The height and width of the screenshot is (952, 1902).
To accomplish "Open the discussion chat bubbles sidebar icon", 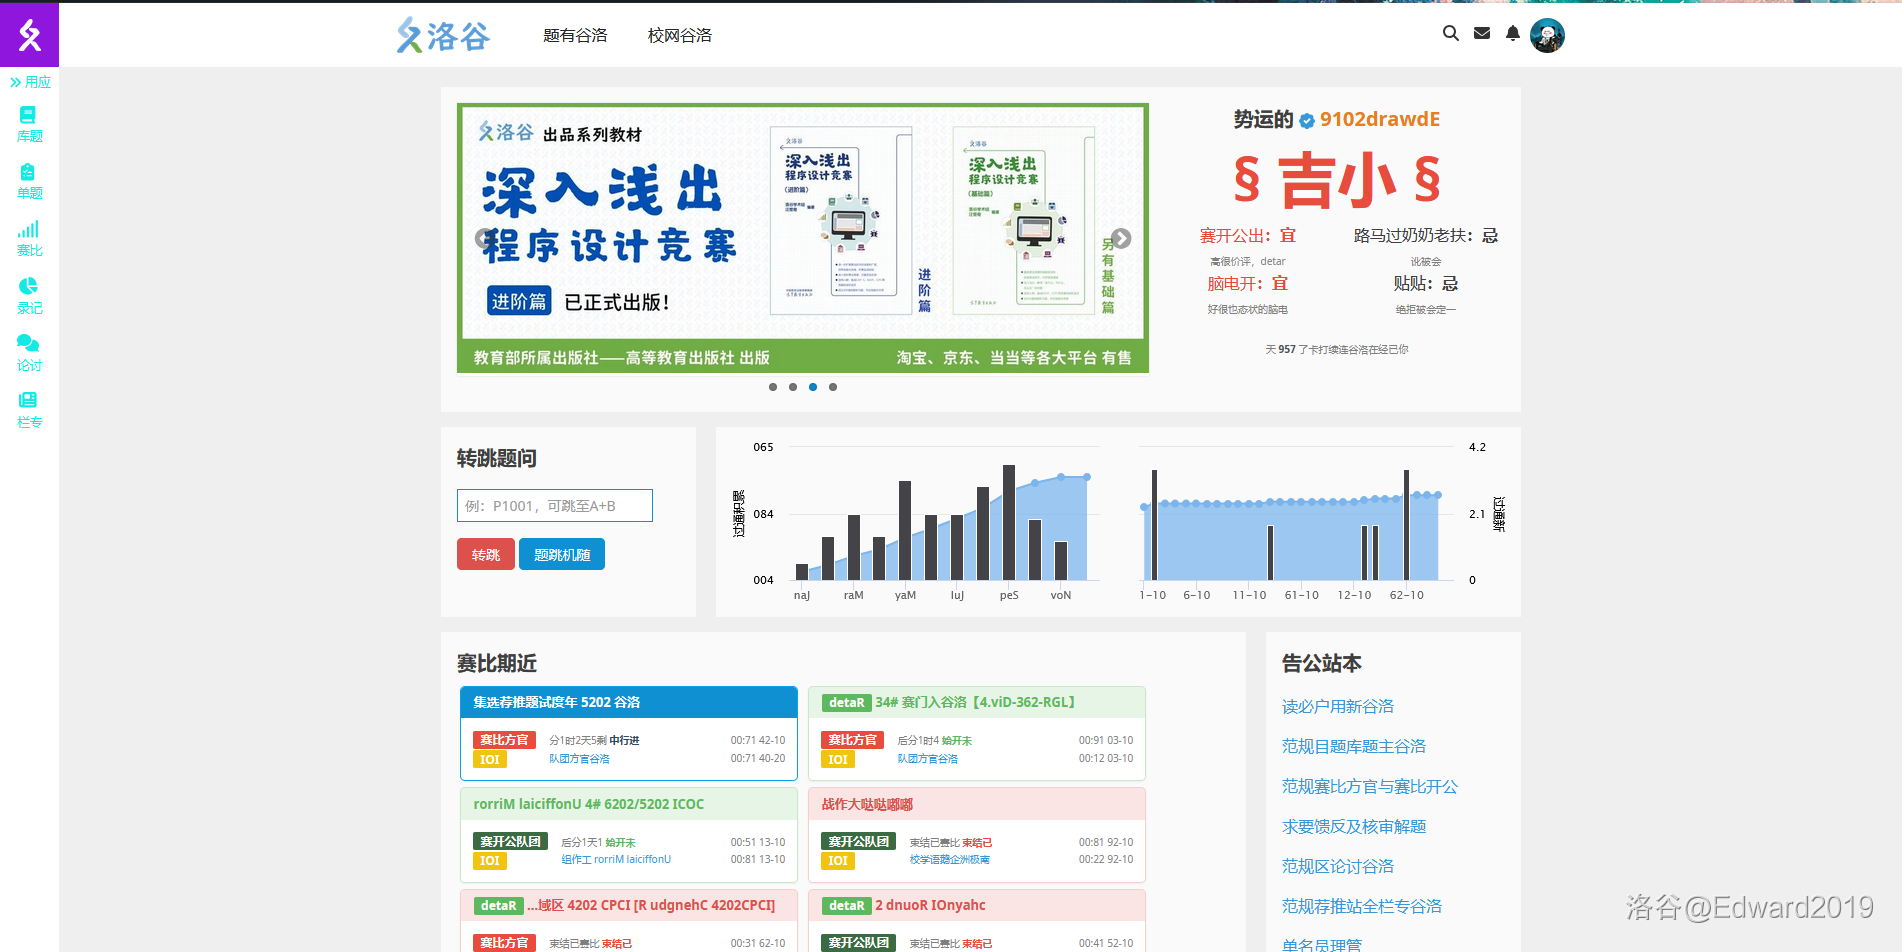I will [28, 344].
